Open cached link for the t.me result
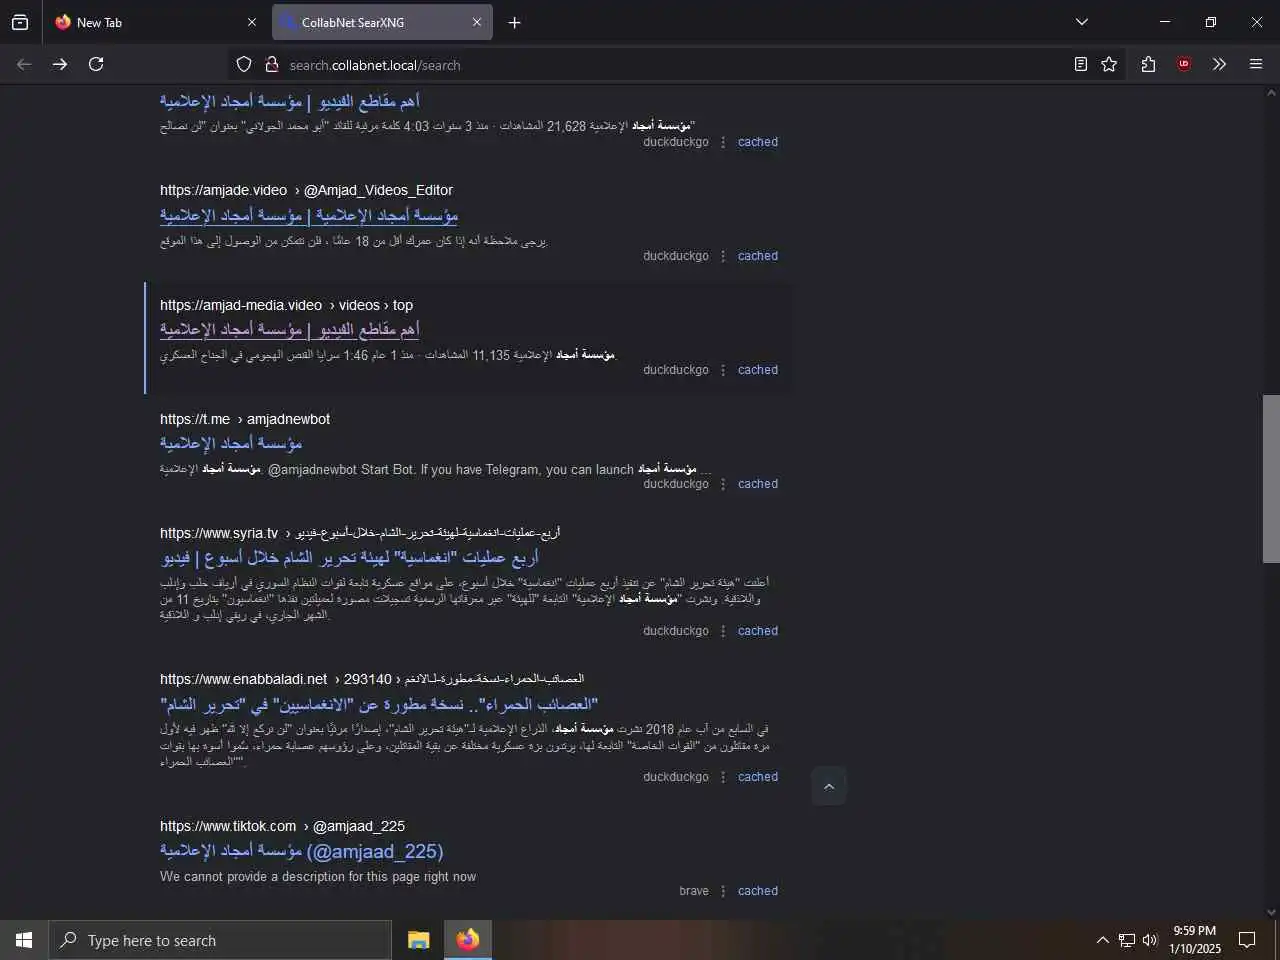1280x960 pixels. tap(757, 484)
